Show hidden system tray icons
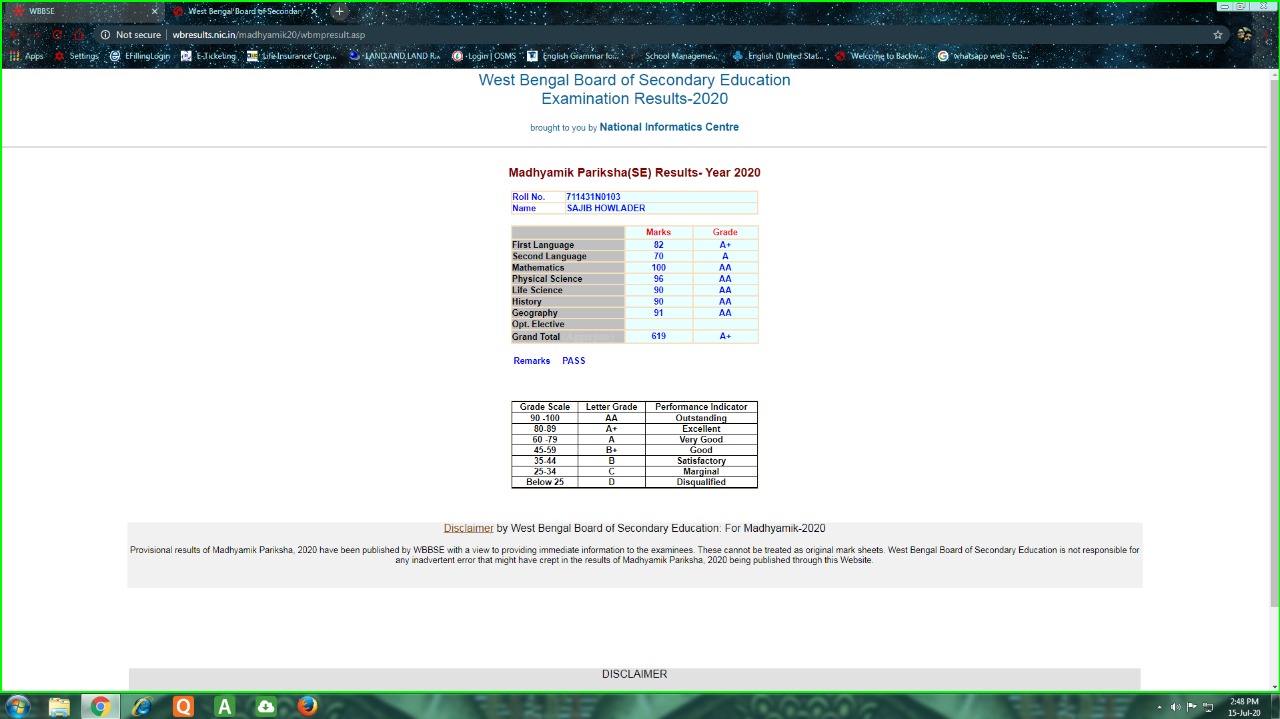The image size is (1280, 719). click(x=1160, y=707)
